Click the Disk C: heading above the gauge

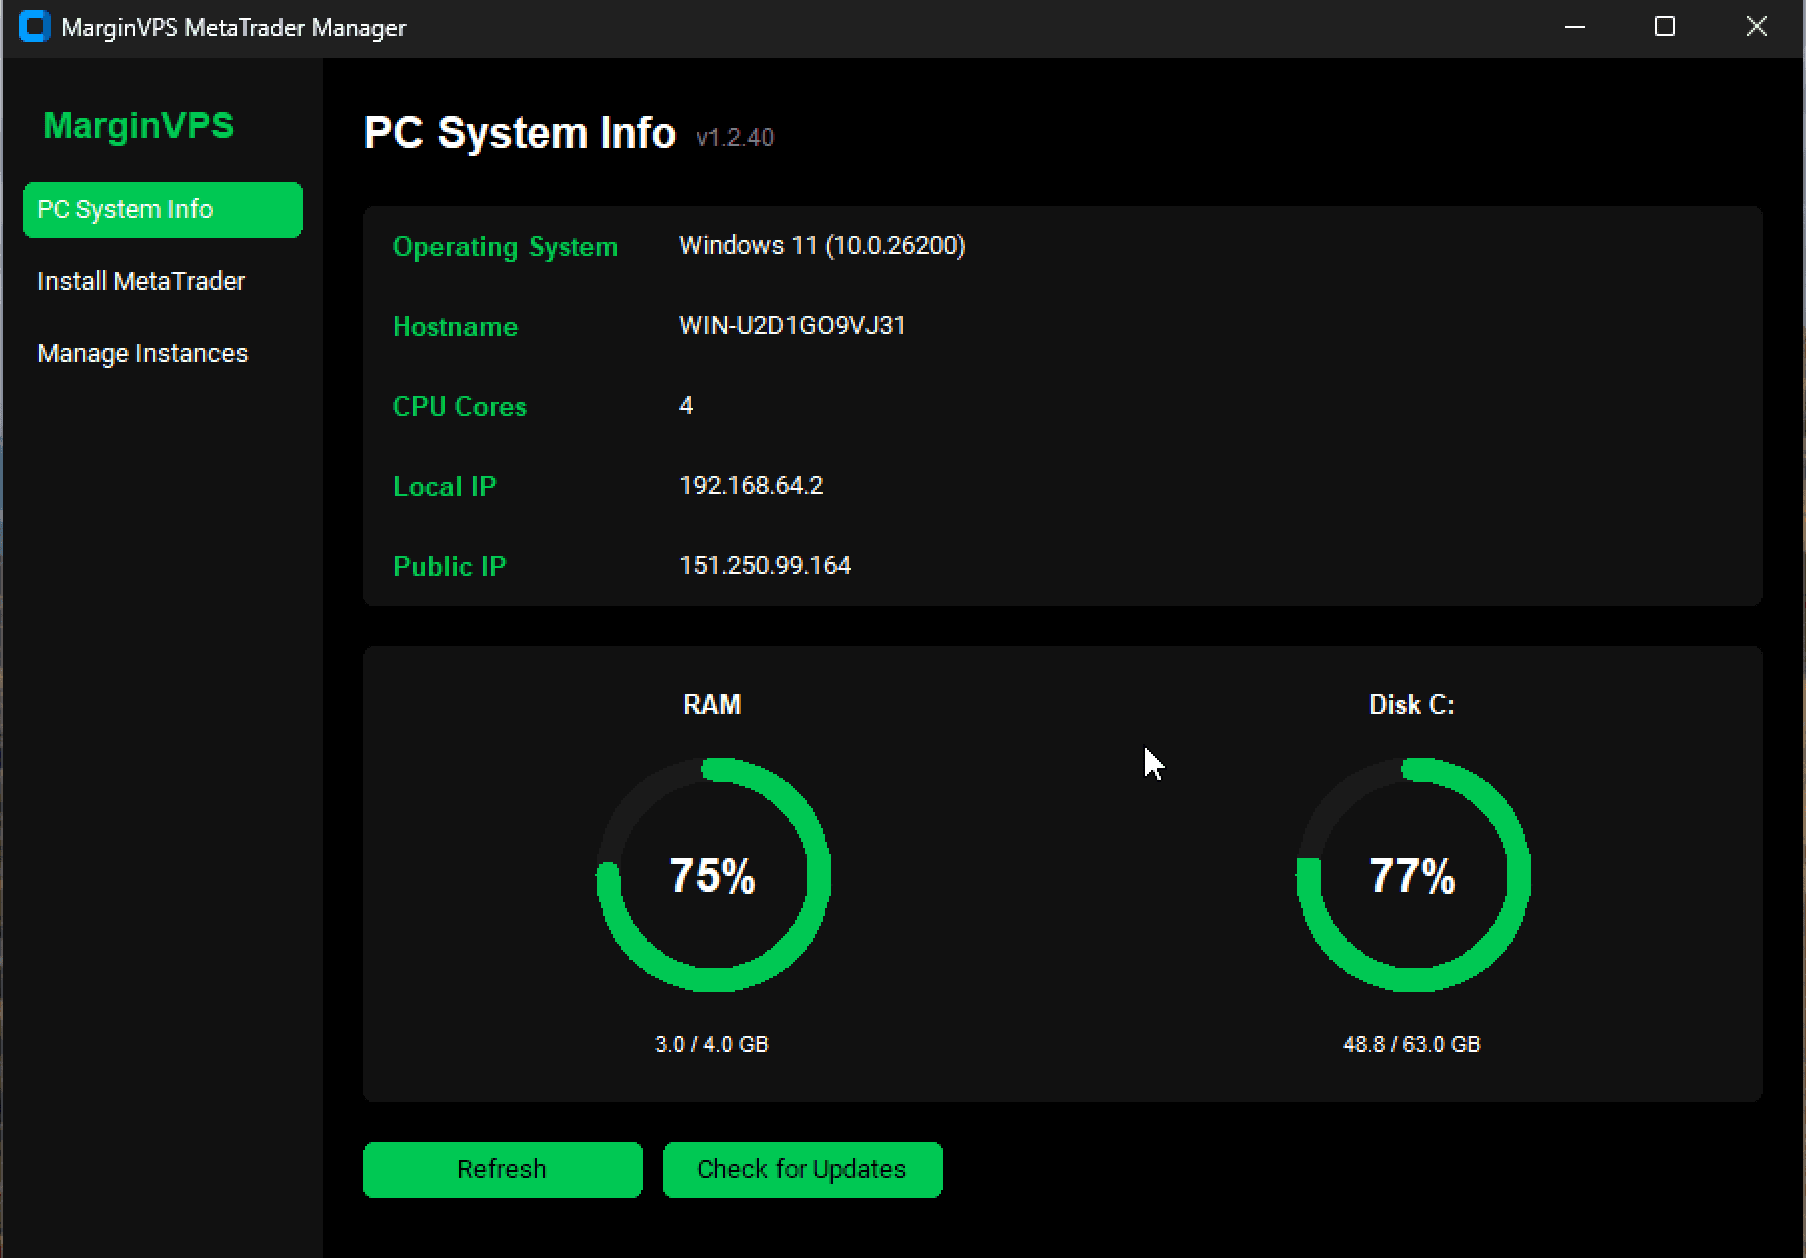pyautogui.click(x=1411, y=705)
